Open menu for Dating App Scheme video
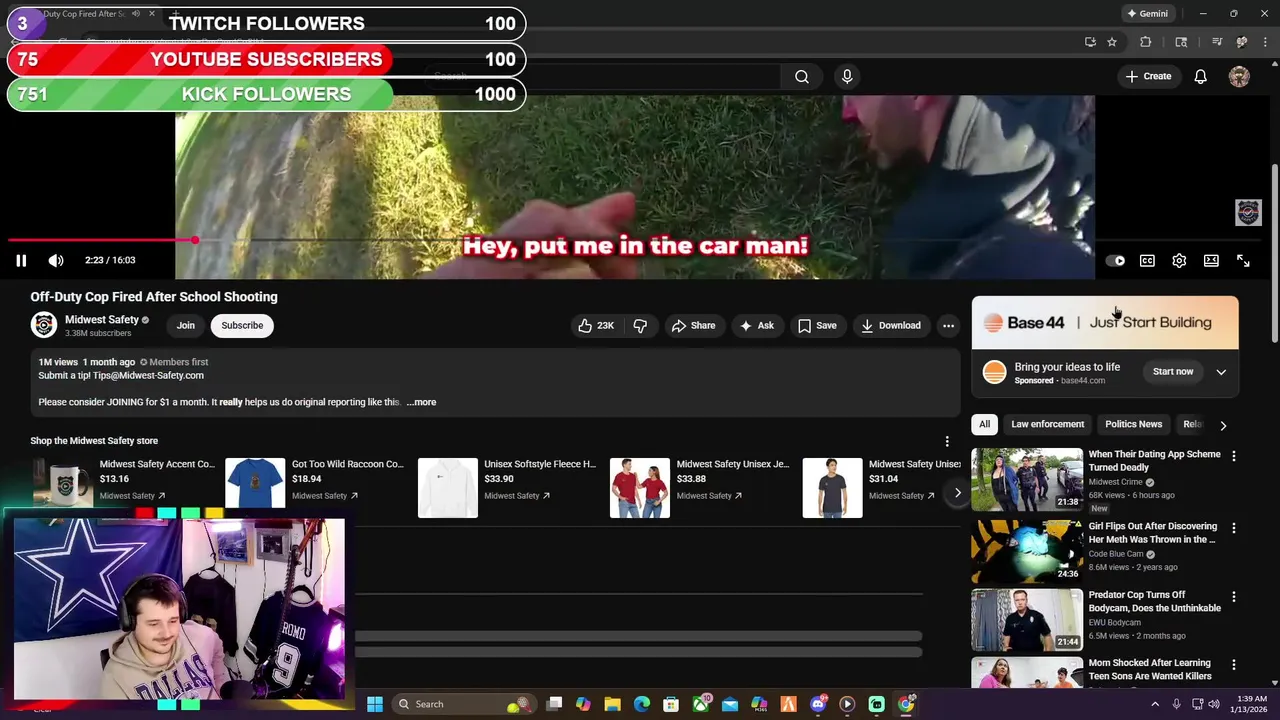The image size is (1280, 720). pyautogui.click(x=1233, y=456)
